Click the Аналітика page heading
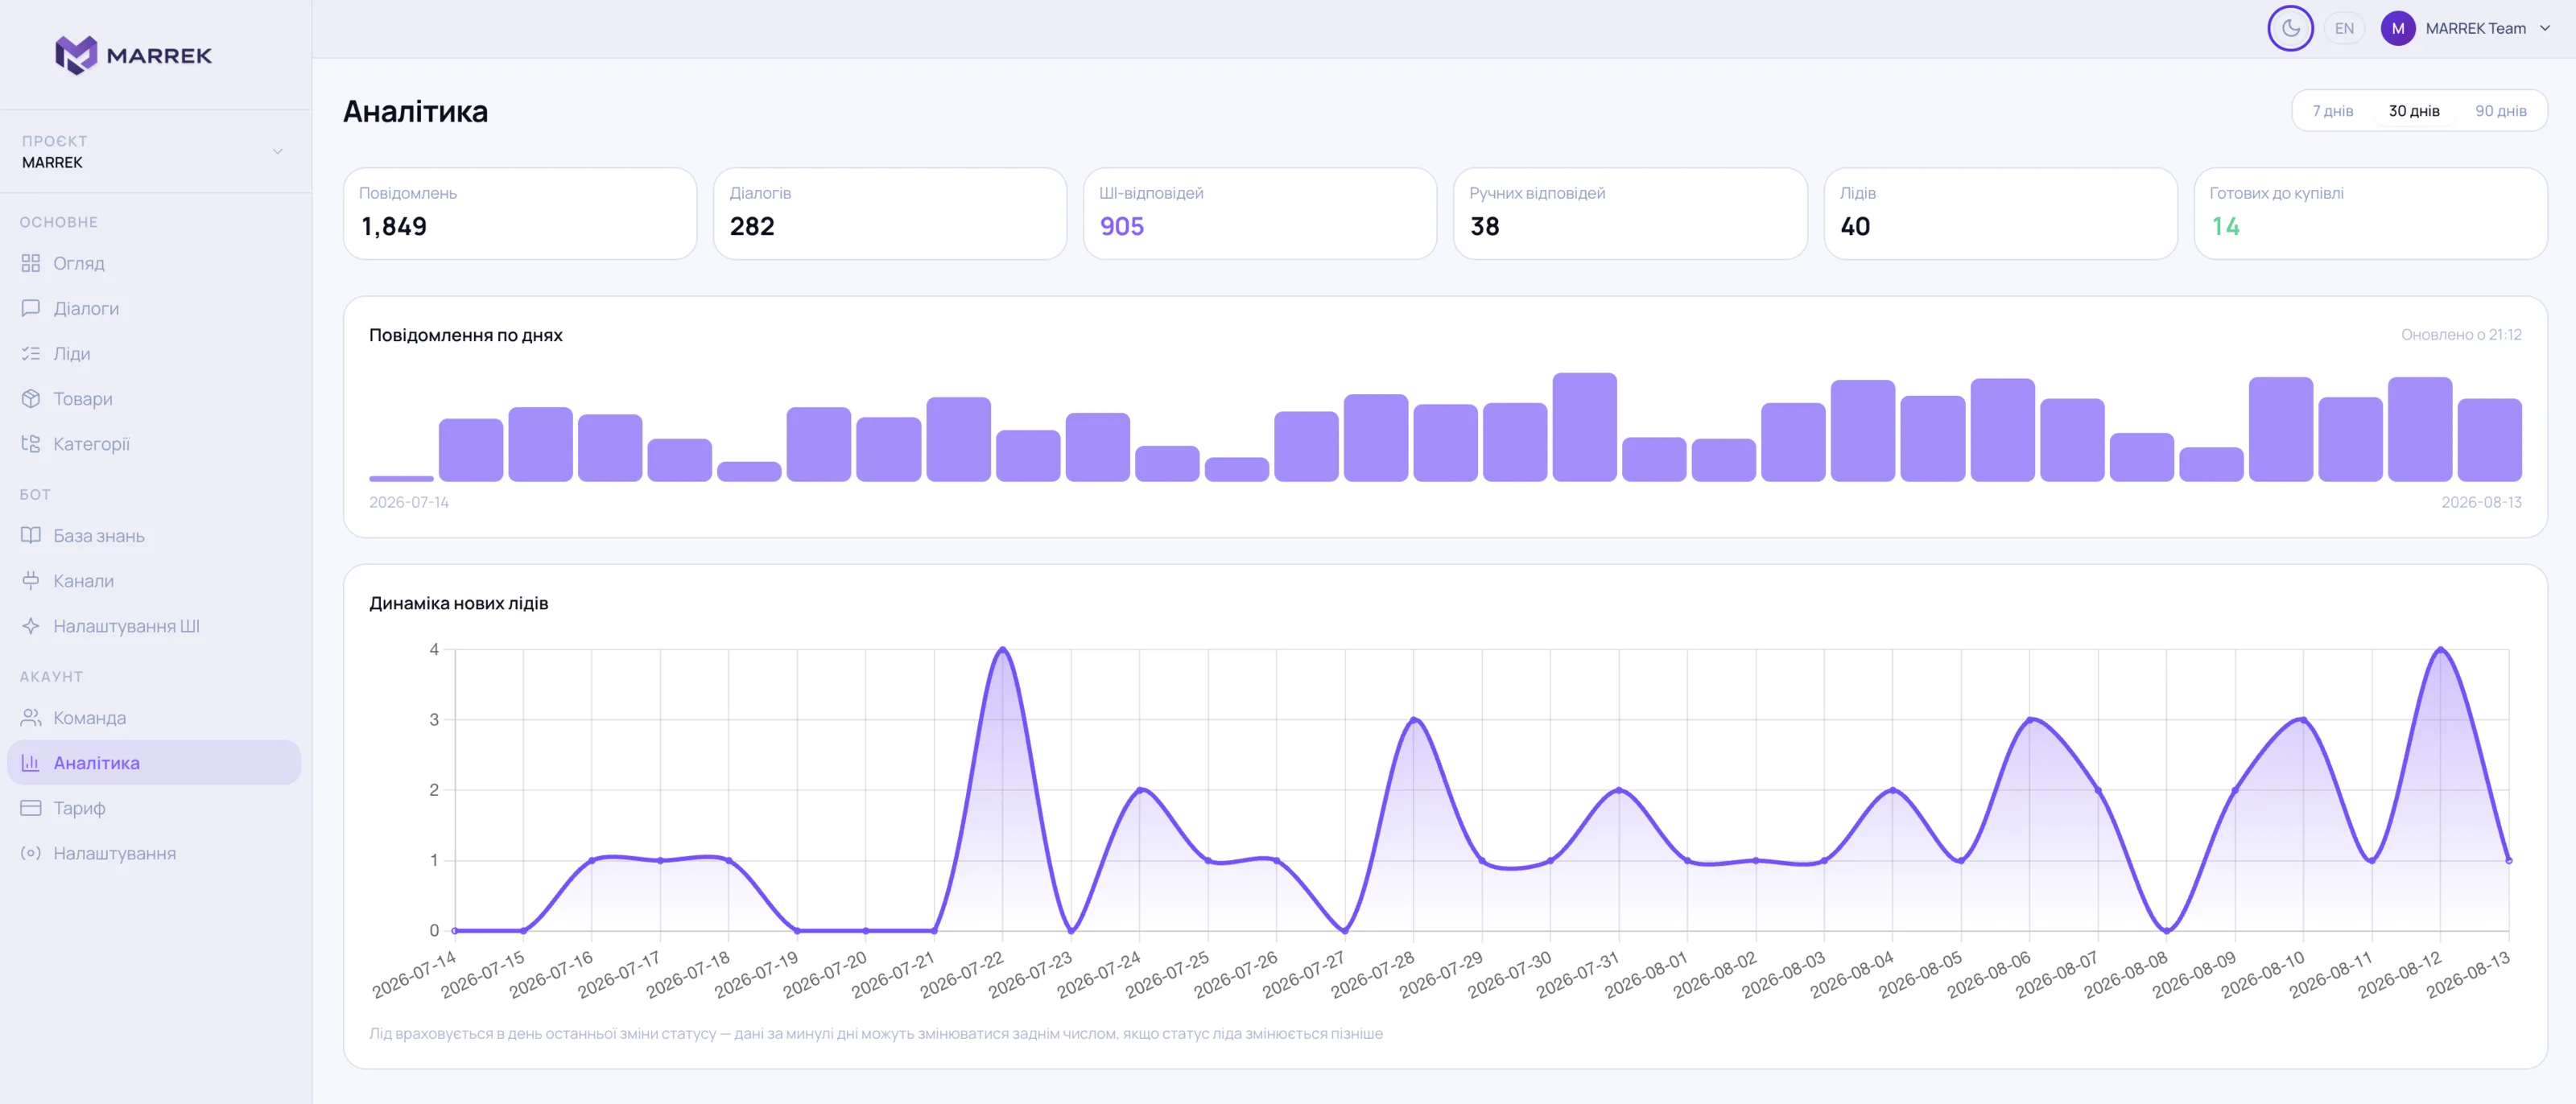This screenshot has height=1104, width=2576. point(416,111)
